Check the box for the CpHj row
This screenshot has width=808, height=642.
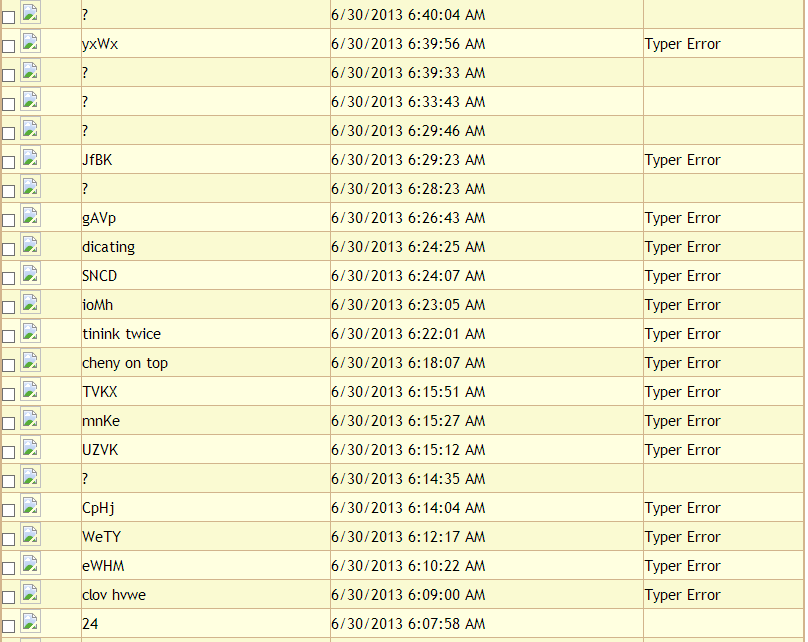coord(9,510)
